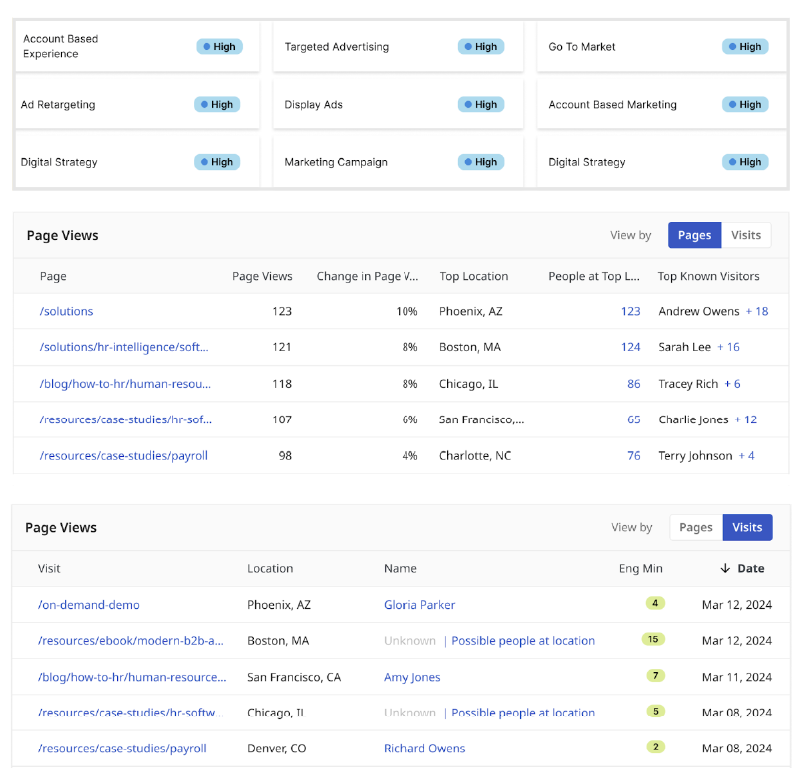Click the High badge for Ad Retargeting

(x=217, y=105)
